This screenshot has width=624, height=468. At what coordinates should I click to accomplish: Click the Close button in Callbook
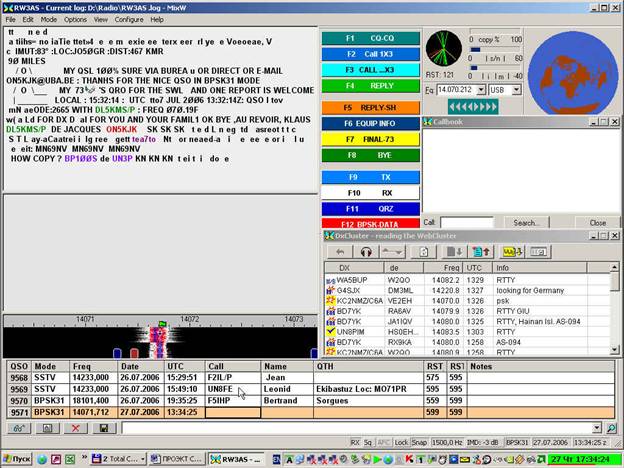[x=597, y=223]
